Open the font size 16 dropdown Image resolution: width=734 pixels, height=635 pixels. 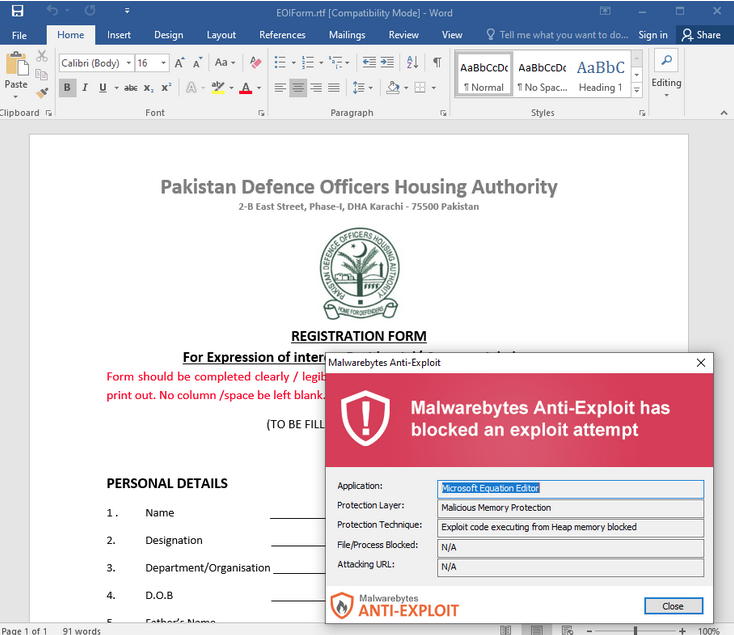point(152,63)
